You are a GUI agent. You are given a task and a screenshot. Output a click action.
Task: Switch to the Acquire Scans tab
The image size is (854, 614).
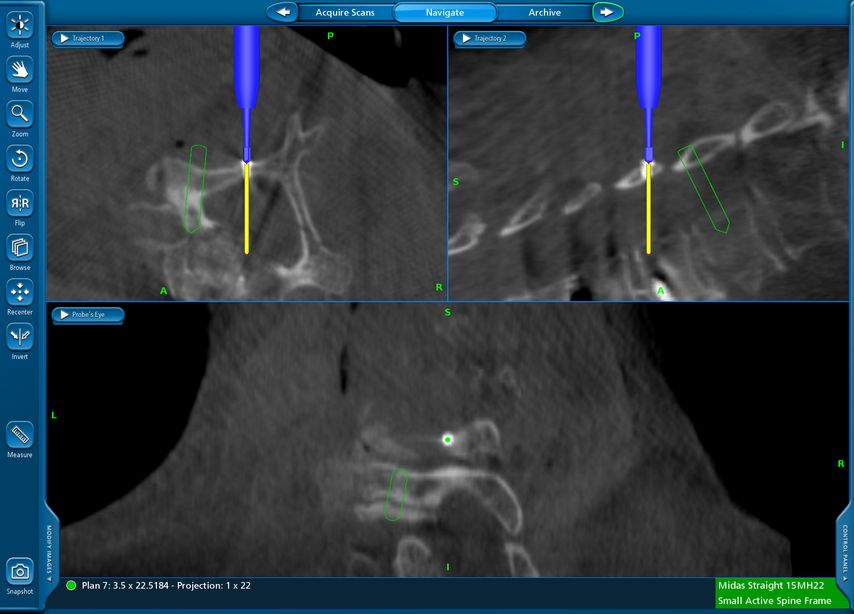pyautogui.click(x=345, y=12)
